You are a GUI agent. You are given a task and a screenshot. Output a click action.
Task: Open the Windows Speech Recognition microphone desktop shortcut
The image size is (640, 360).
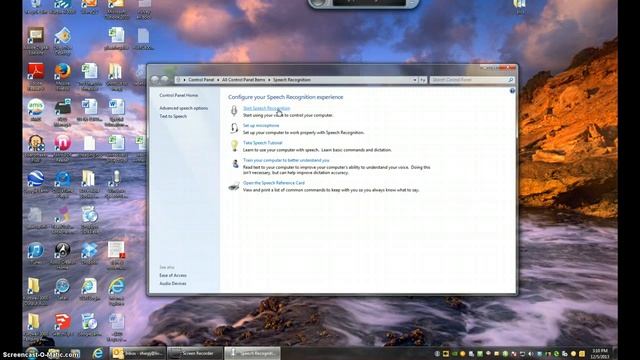[x=116, y=184]
